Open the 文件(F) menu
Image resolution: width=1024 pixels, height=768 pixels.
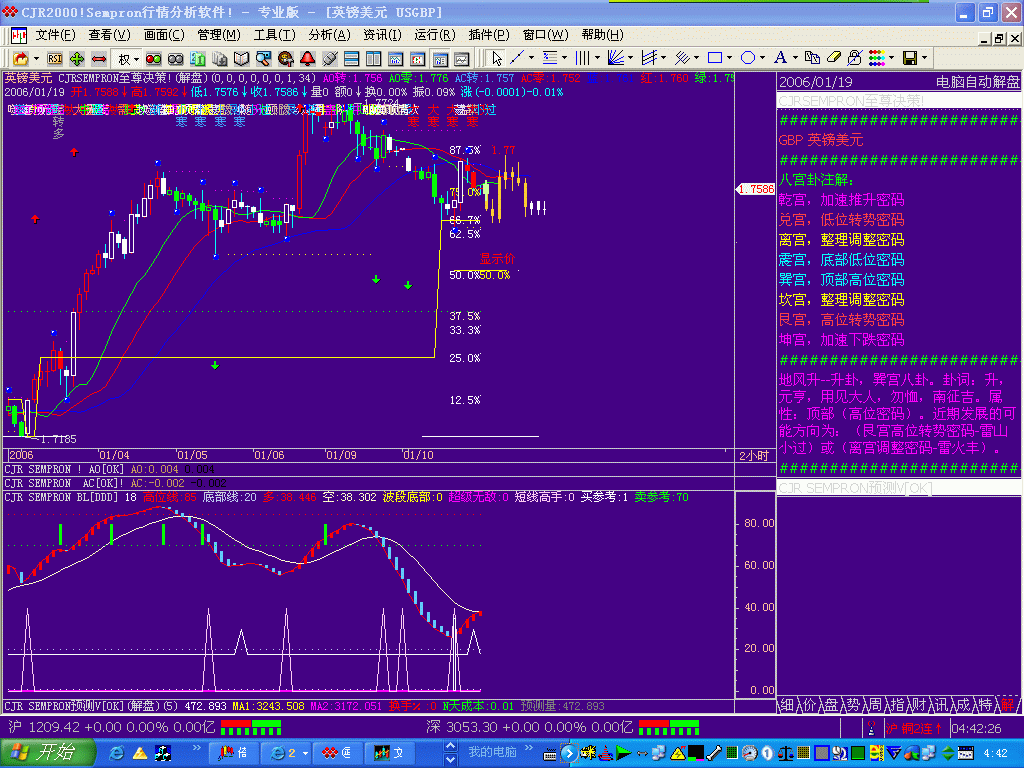(x=56, y=35)
